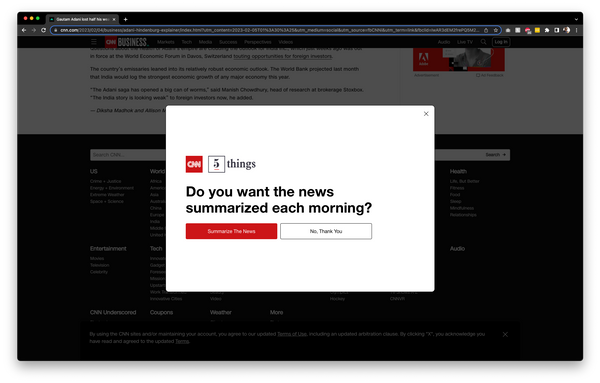Open the Chrome three-dot menu
Viewport: 600px width, 383px height.
pyautogui.click(x=576, y=30)
